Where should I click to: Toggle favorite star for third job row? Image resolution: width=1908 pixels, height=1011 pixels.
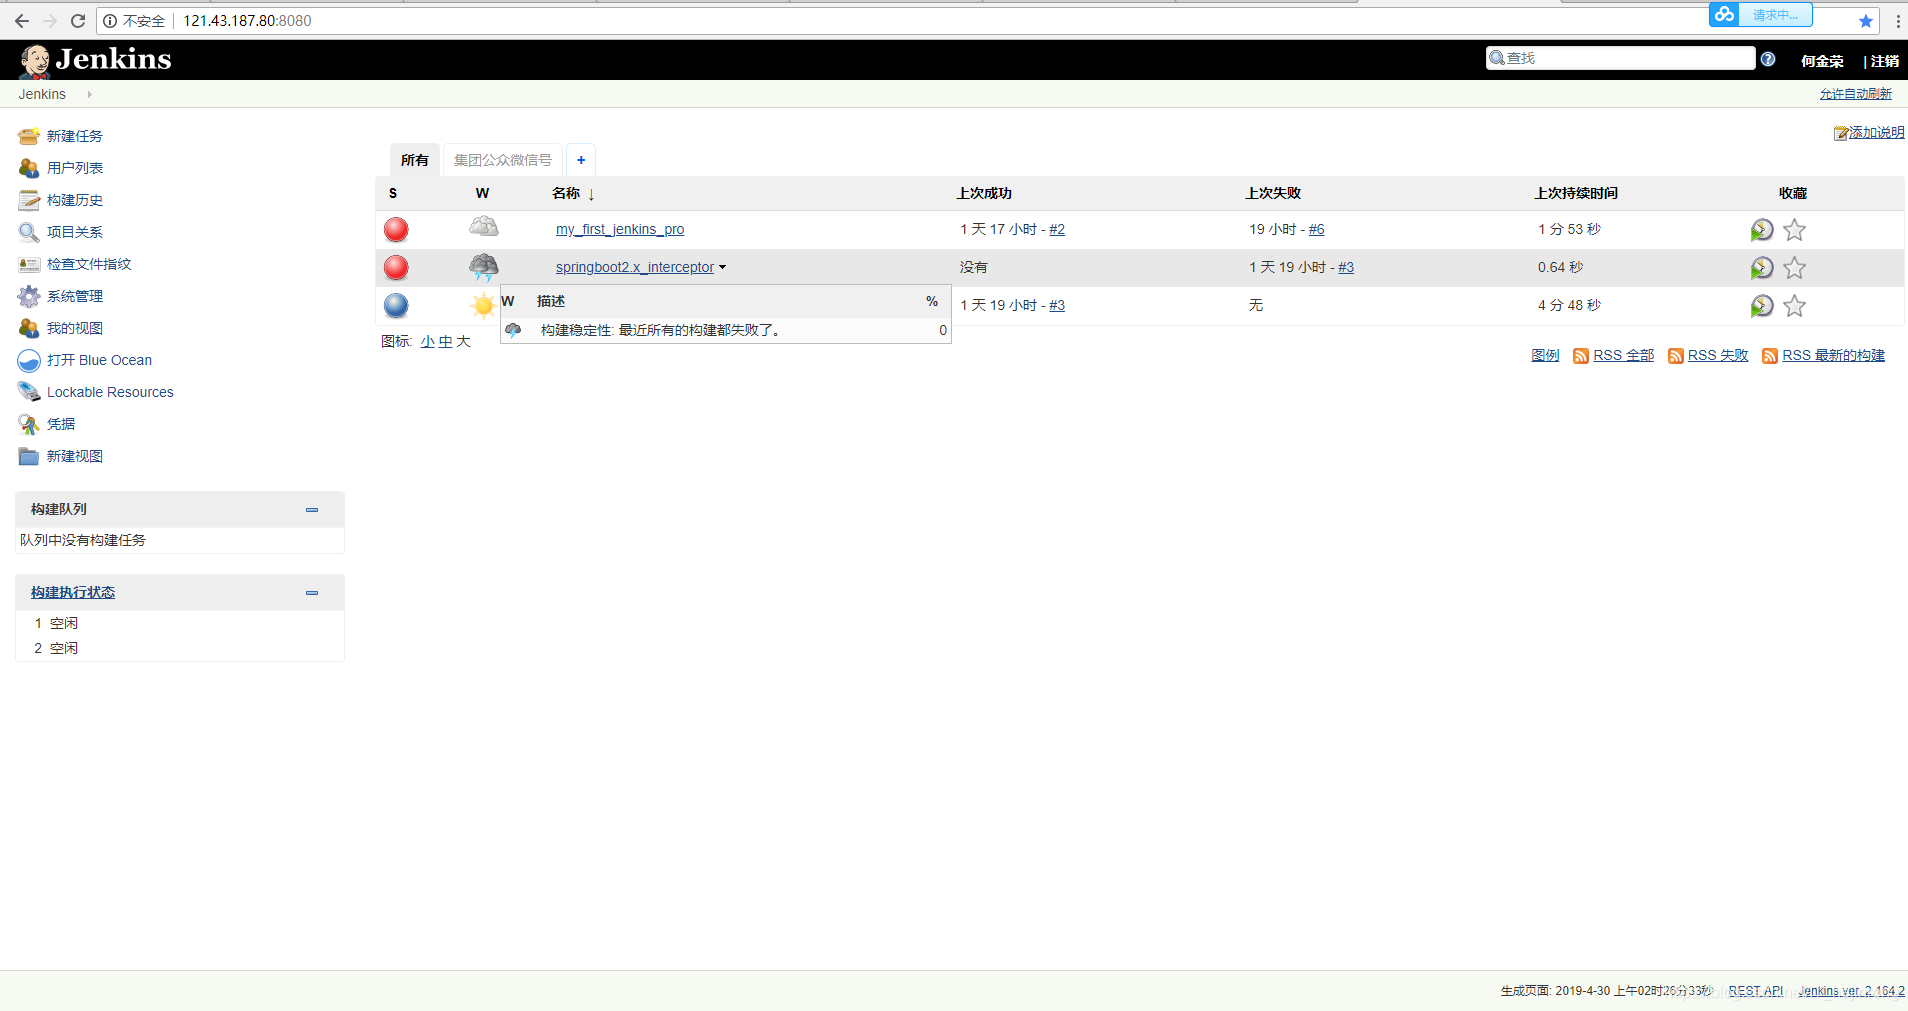[1795, 306]
